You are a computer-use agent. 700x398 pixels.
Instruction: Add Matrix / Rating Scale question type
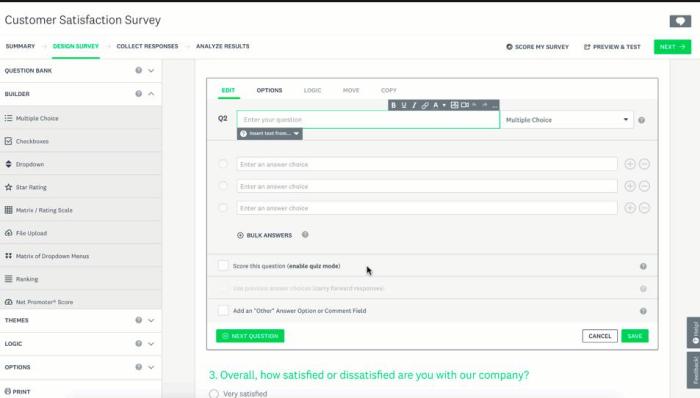(81, 210)
